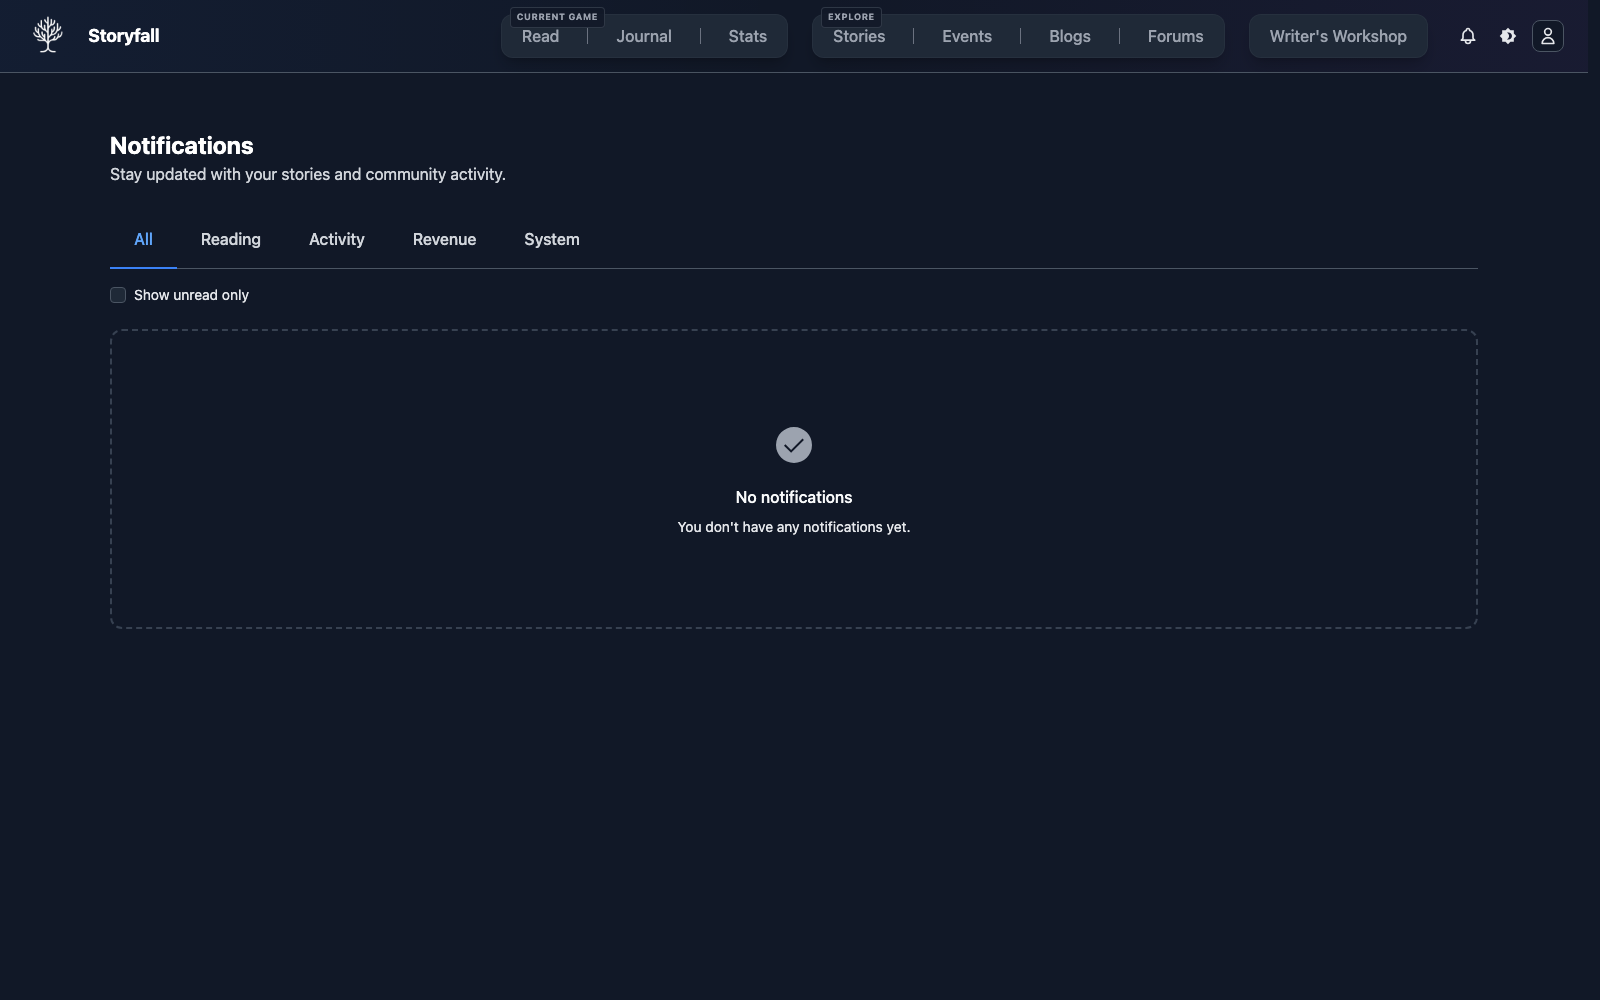The image size is (1600, 1000).
Task: Switch to the Reading notifications tab
Action: pos(230,239)
